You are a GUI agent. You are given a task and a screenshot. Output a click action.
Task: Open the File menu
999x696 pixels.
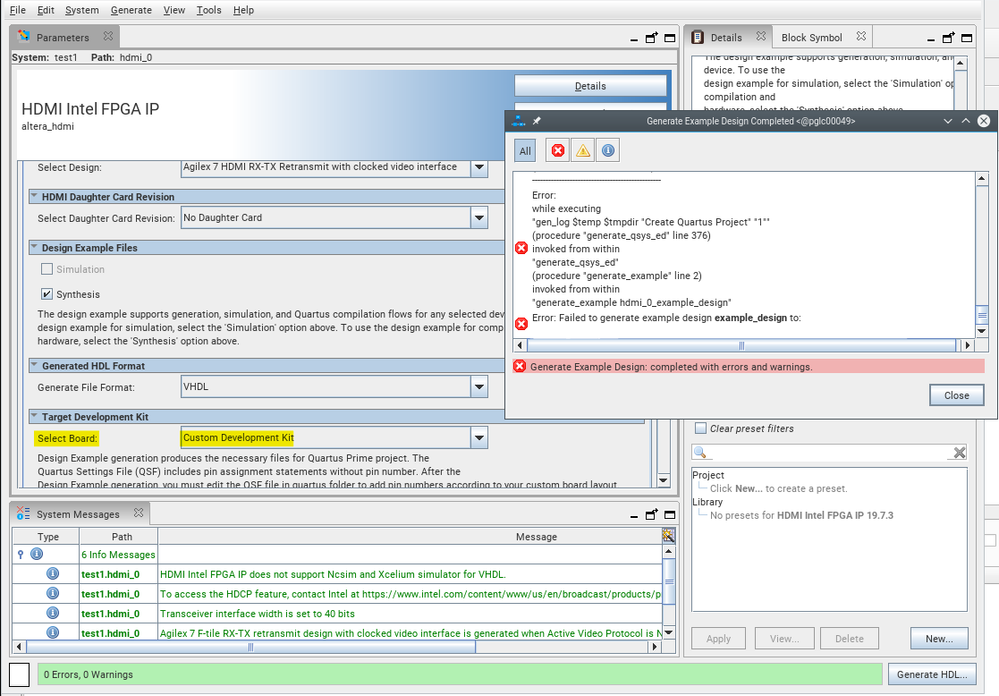(17, 10)
